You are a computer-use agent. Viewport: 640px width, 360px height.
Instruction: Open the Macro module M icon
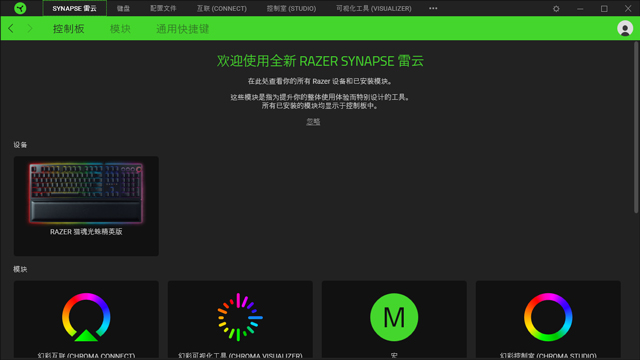(394, 317)
